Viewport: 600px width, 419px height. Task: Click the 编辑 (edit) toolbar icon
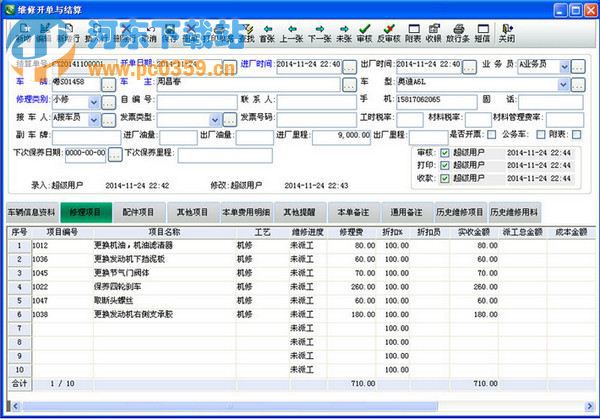pyautogui.click(x=44, y=33)
